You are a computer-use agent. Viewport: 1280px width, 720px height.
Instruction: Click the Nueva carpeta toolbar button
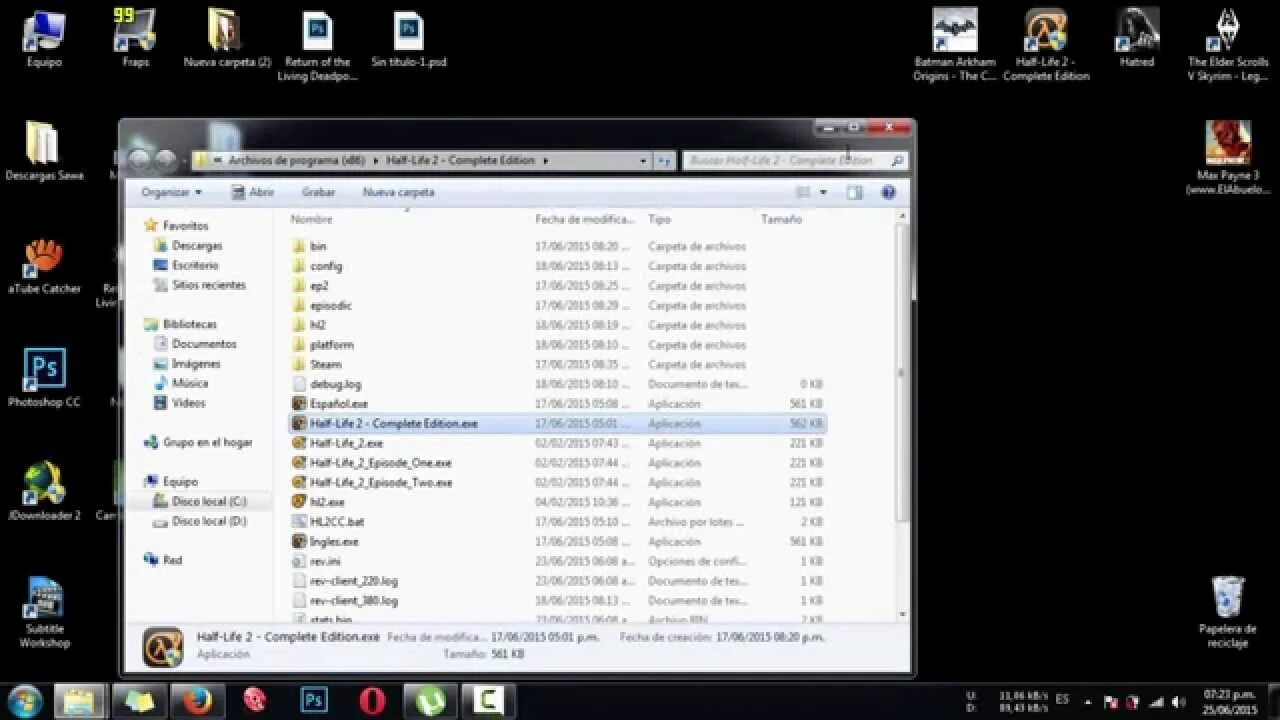pos(398,192)
